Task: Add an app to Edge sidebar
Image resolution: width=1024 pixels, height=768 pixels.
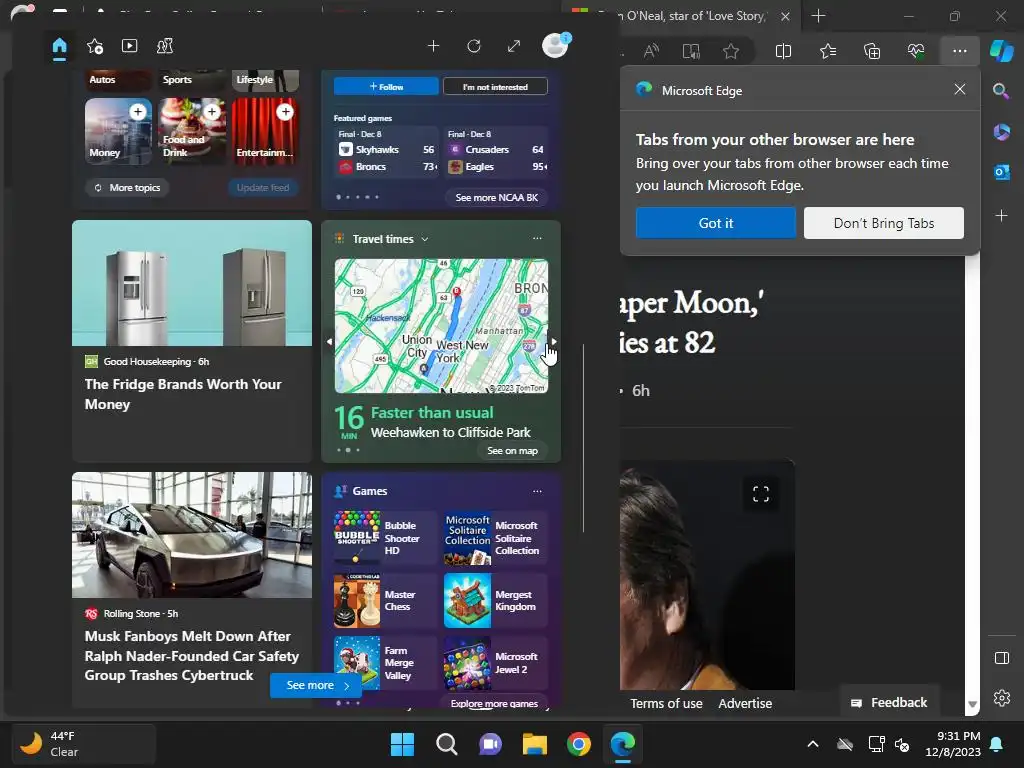Action: (x=1001, y=215)
